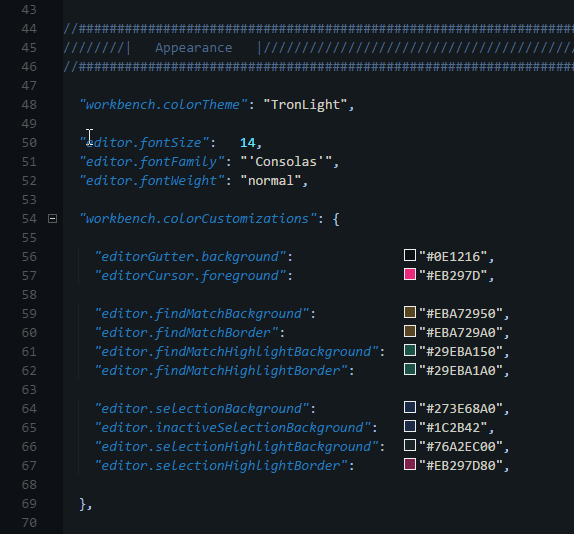Viewport: 574px width, 534px height.
Task: Click the "editor.findMatchHighlightBackground" key
Action: (236, 352)
